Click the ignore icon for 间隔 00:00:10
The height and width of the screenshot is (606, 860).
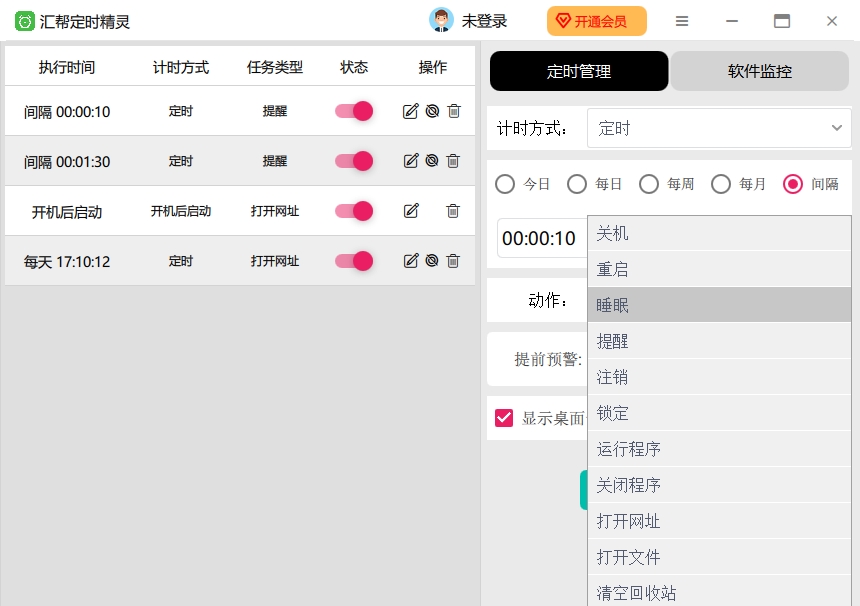(432, 111)
